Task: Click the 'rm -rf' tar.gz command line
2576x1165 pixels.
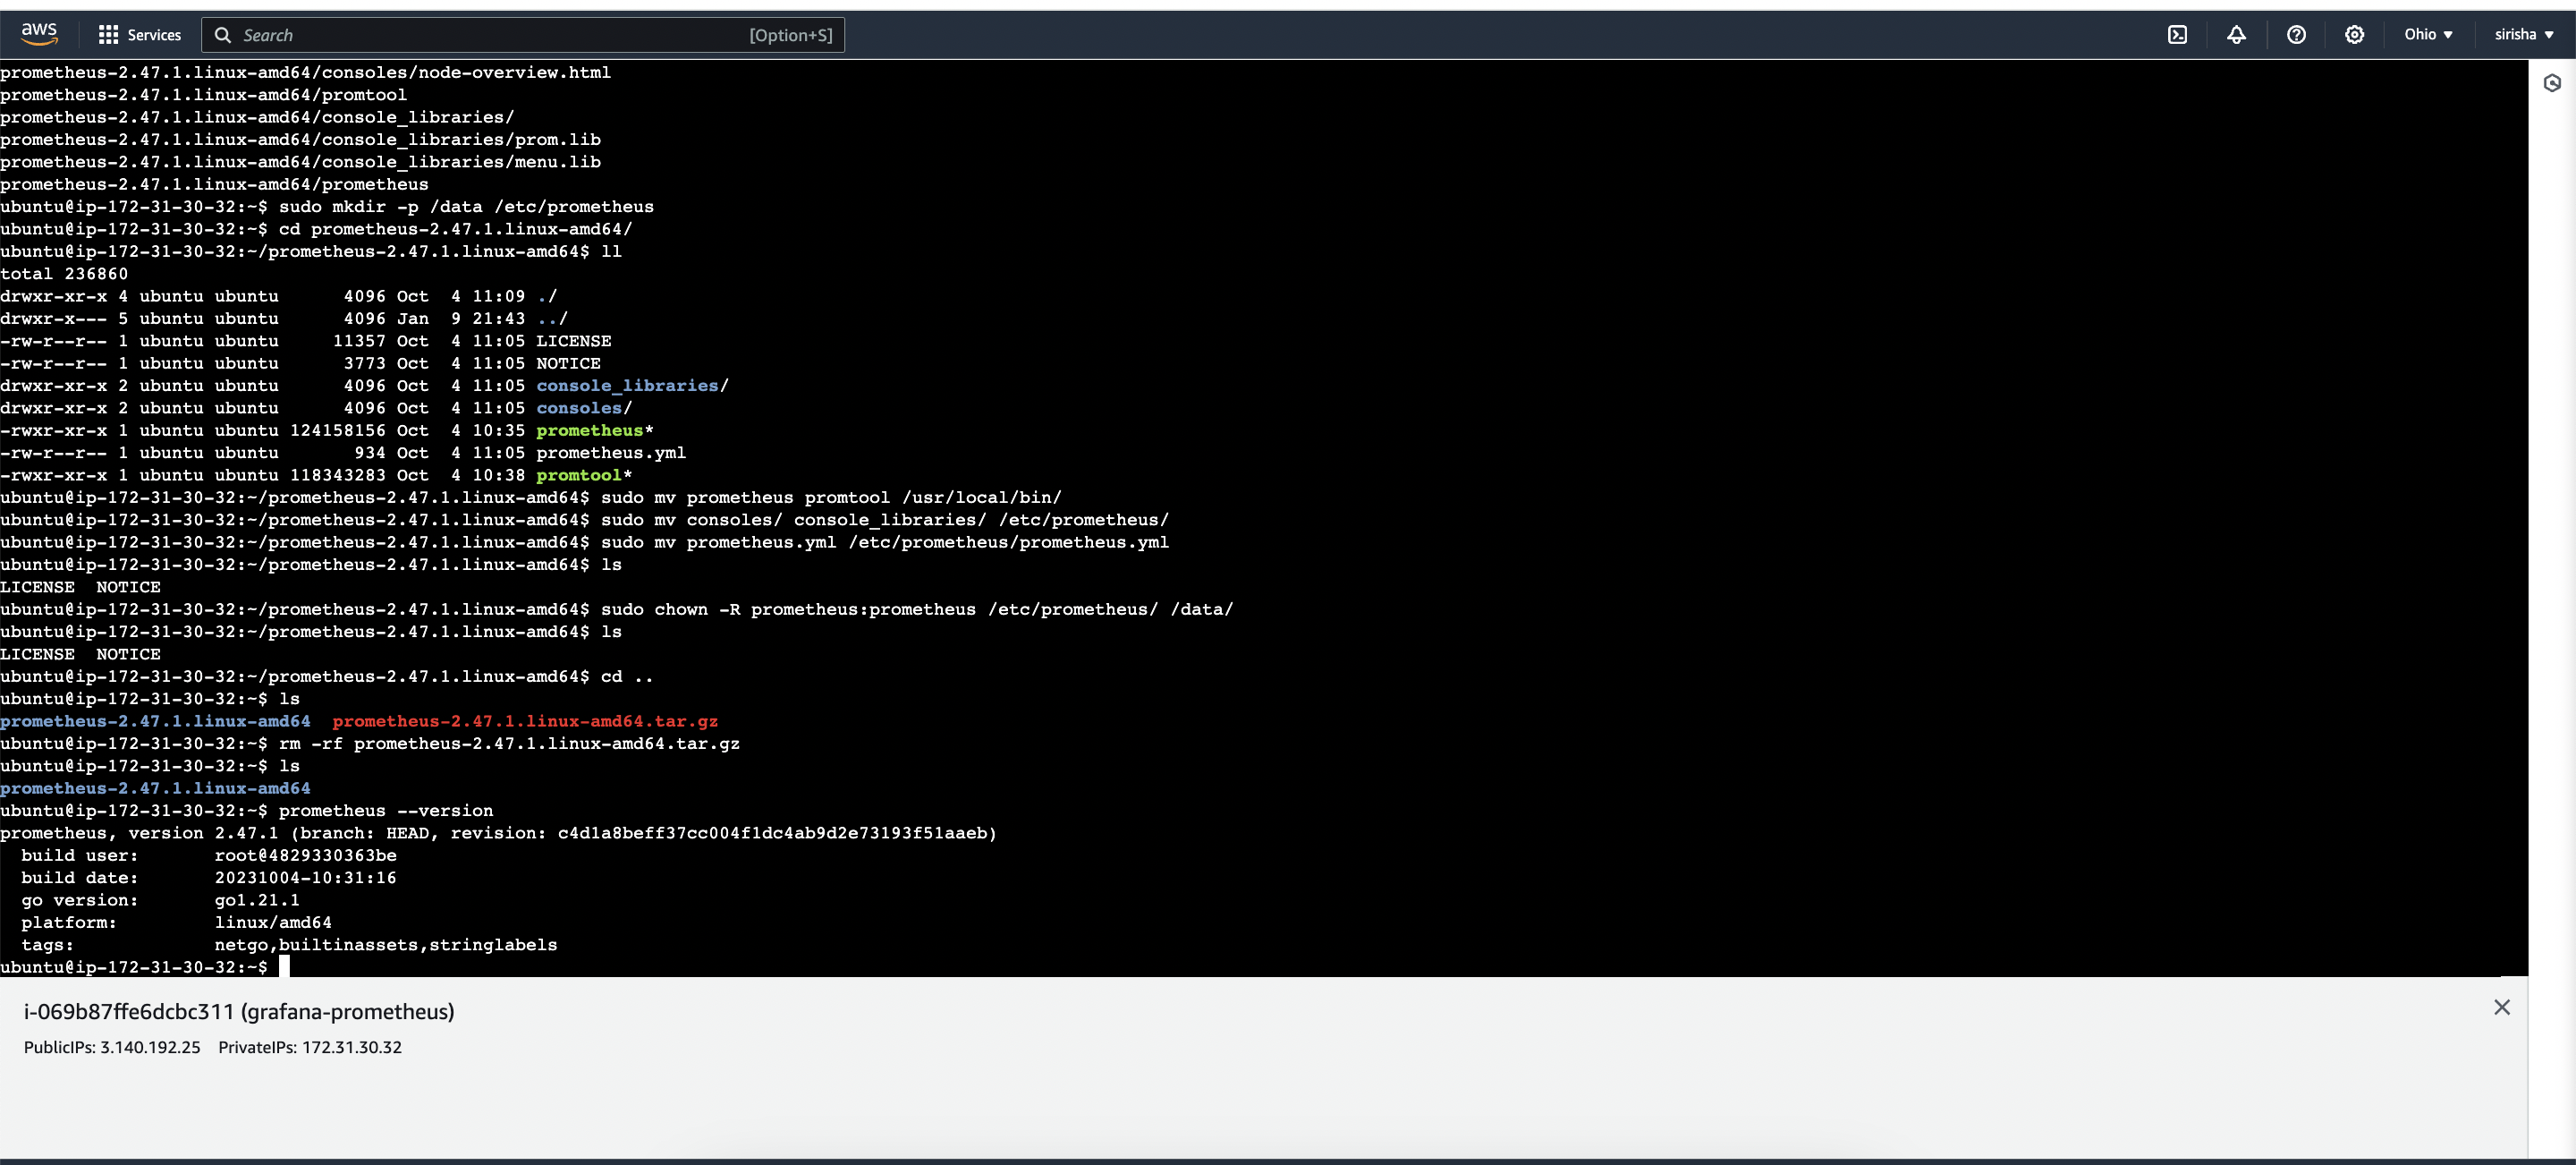Action: pos(370,743)
